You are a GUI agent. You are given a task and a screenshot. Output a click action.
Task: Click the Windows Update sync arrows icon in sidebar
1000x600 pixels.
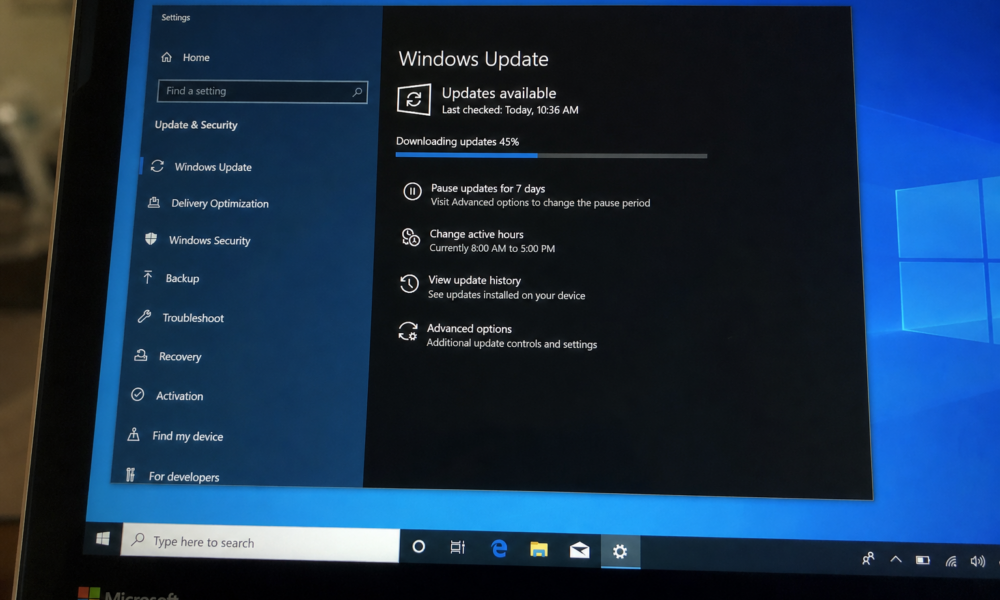point(158,166)
